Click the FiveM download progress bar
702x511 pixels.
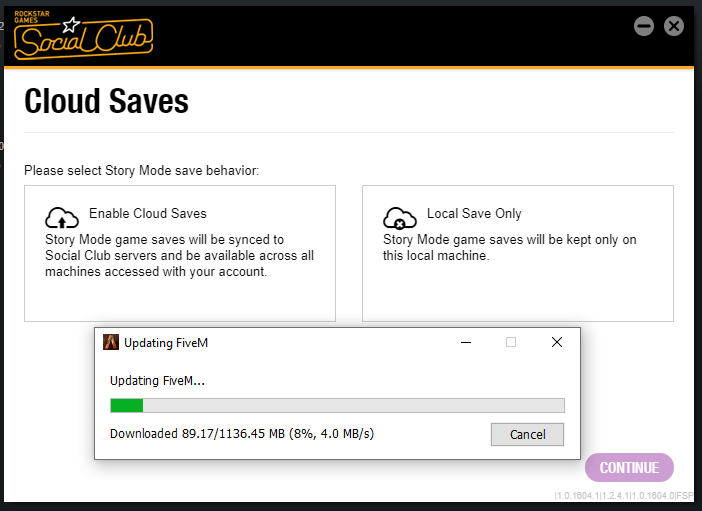click(337, 405)
